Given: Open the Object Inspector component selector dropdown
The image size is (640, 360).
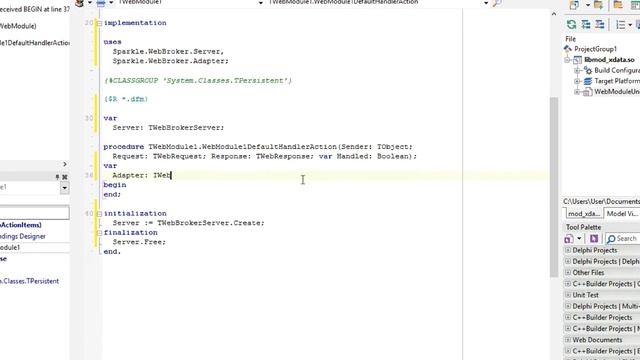Looking at the screenshot, I should pyautogui.click(x=64, y=188).
